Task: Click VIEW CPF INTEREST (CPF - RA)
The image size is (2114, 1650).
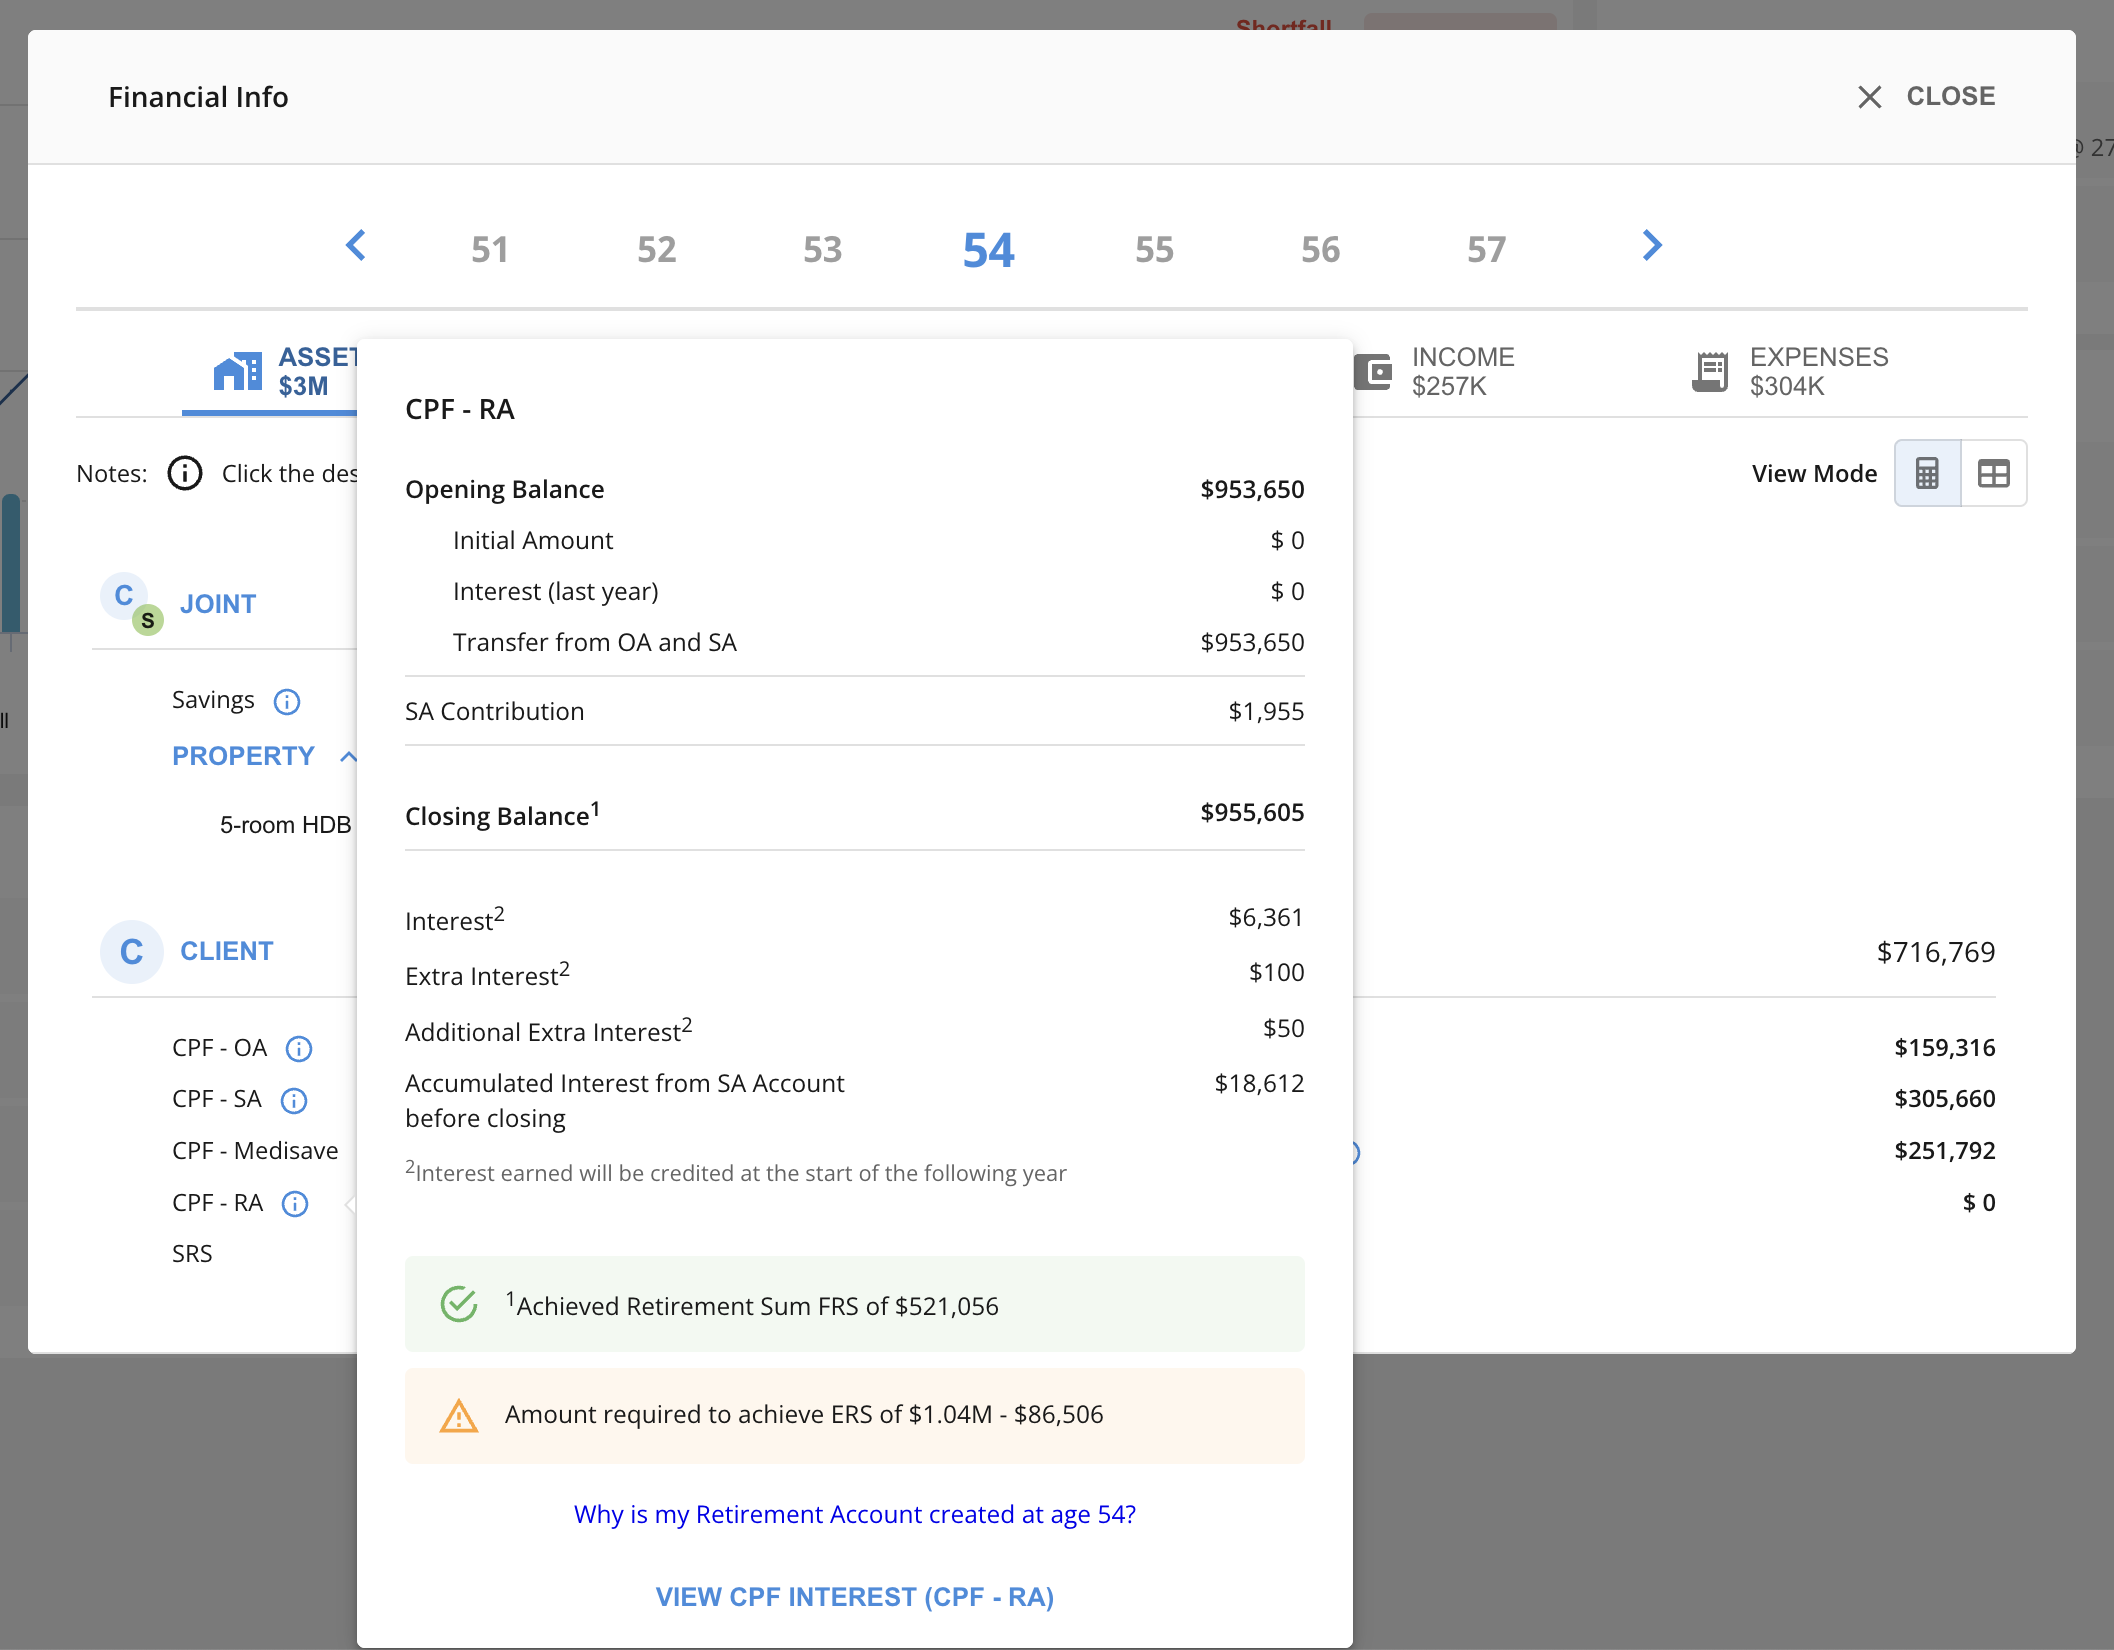Action: click(854, 1597)
